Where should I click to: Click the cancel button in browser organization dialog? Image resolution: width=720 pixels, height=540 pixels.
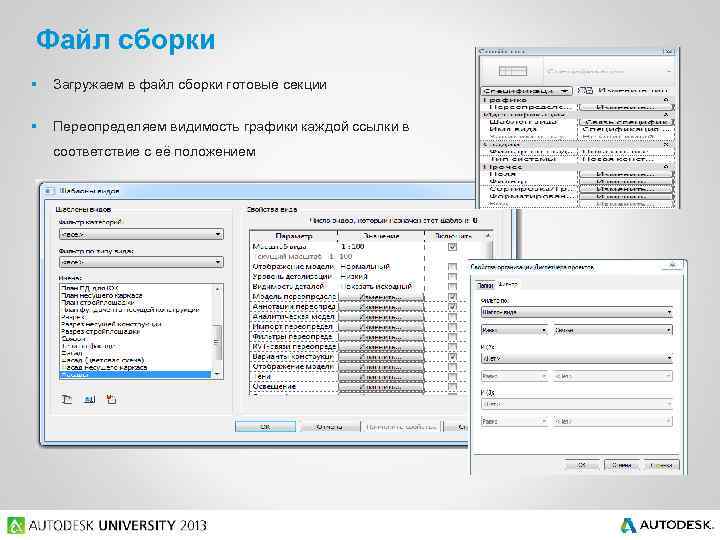622,465
